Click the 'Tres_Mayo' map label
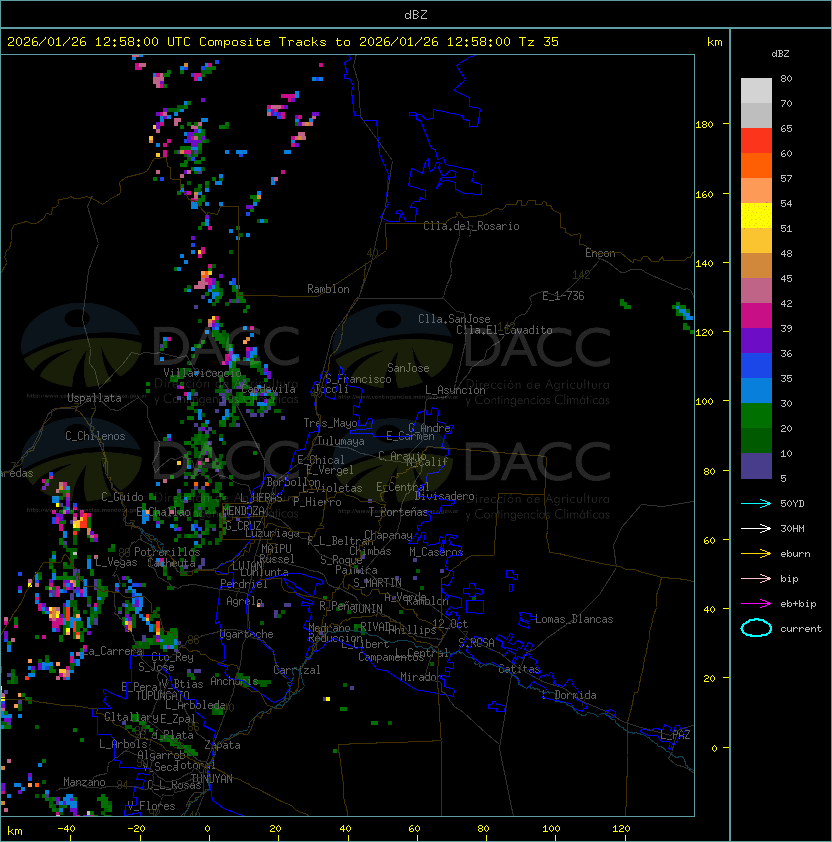Image resolution: width=832 pixels, height=842 pixels. coord(330,423)
